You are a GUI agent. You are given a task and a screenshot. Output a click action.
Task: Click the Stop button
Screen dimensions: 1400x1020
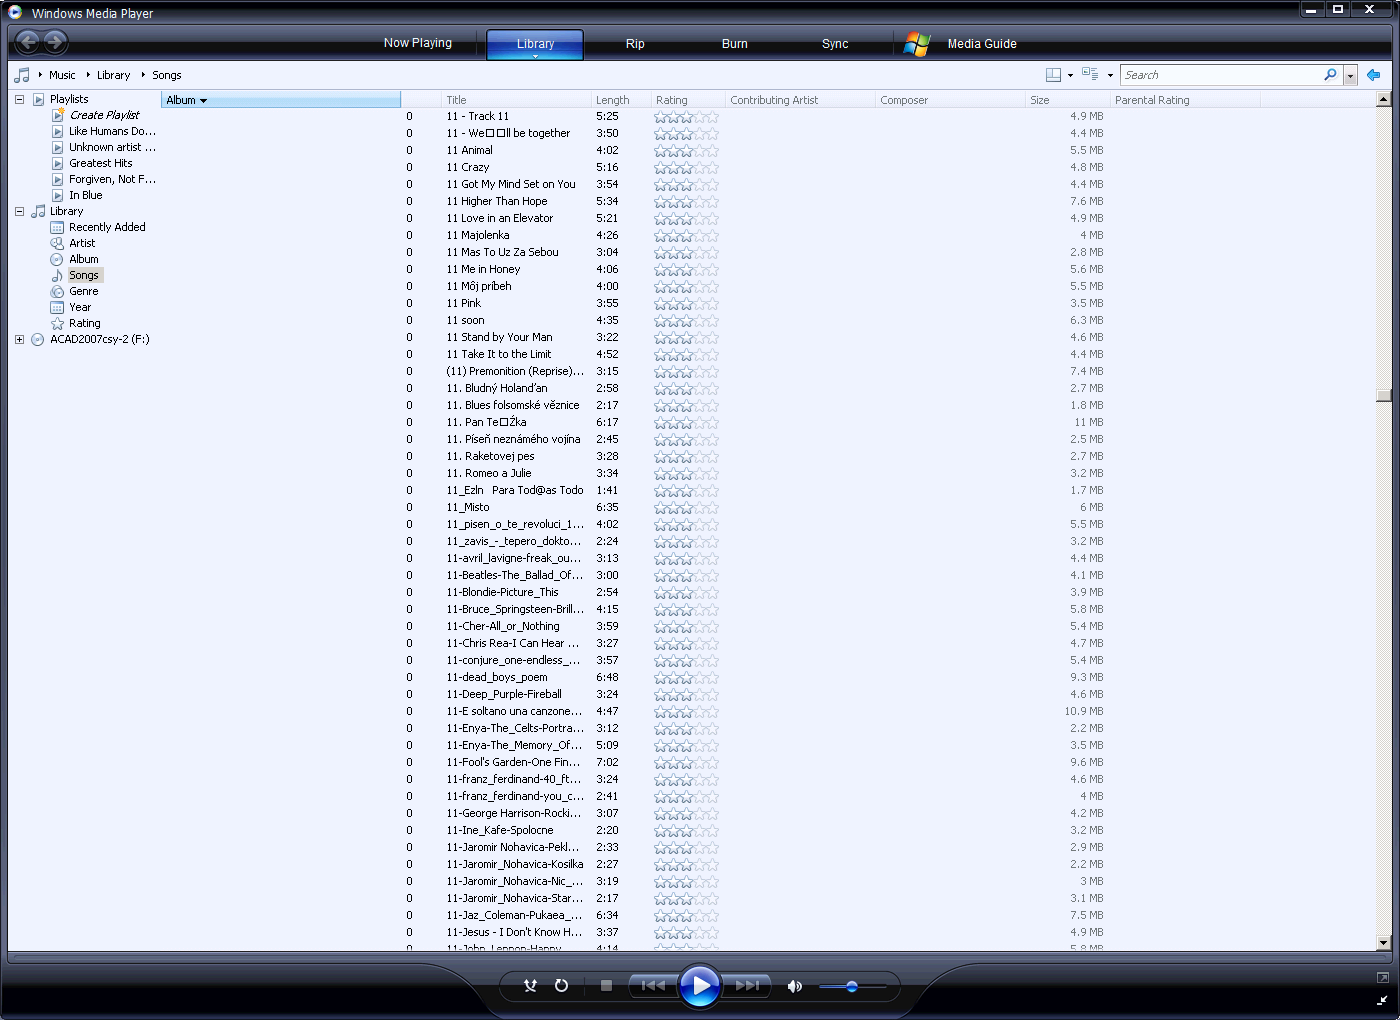coord(606,986)
